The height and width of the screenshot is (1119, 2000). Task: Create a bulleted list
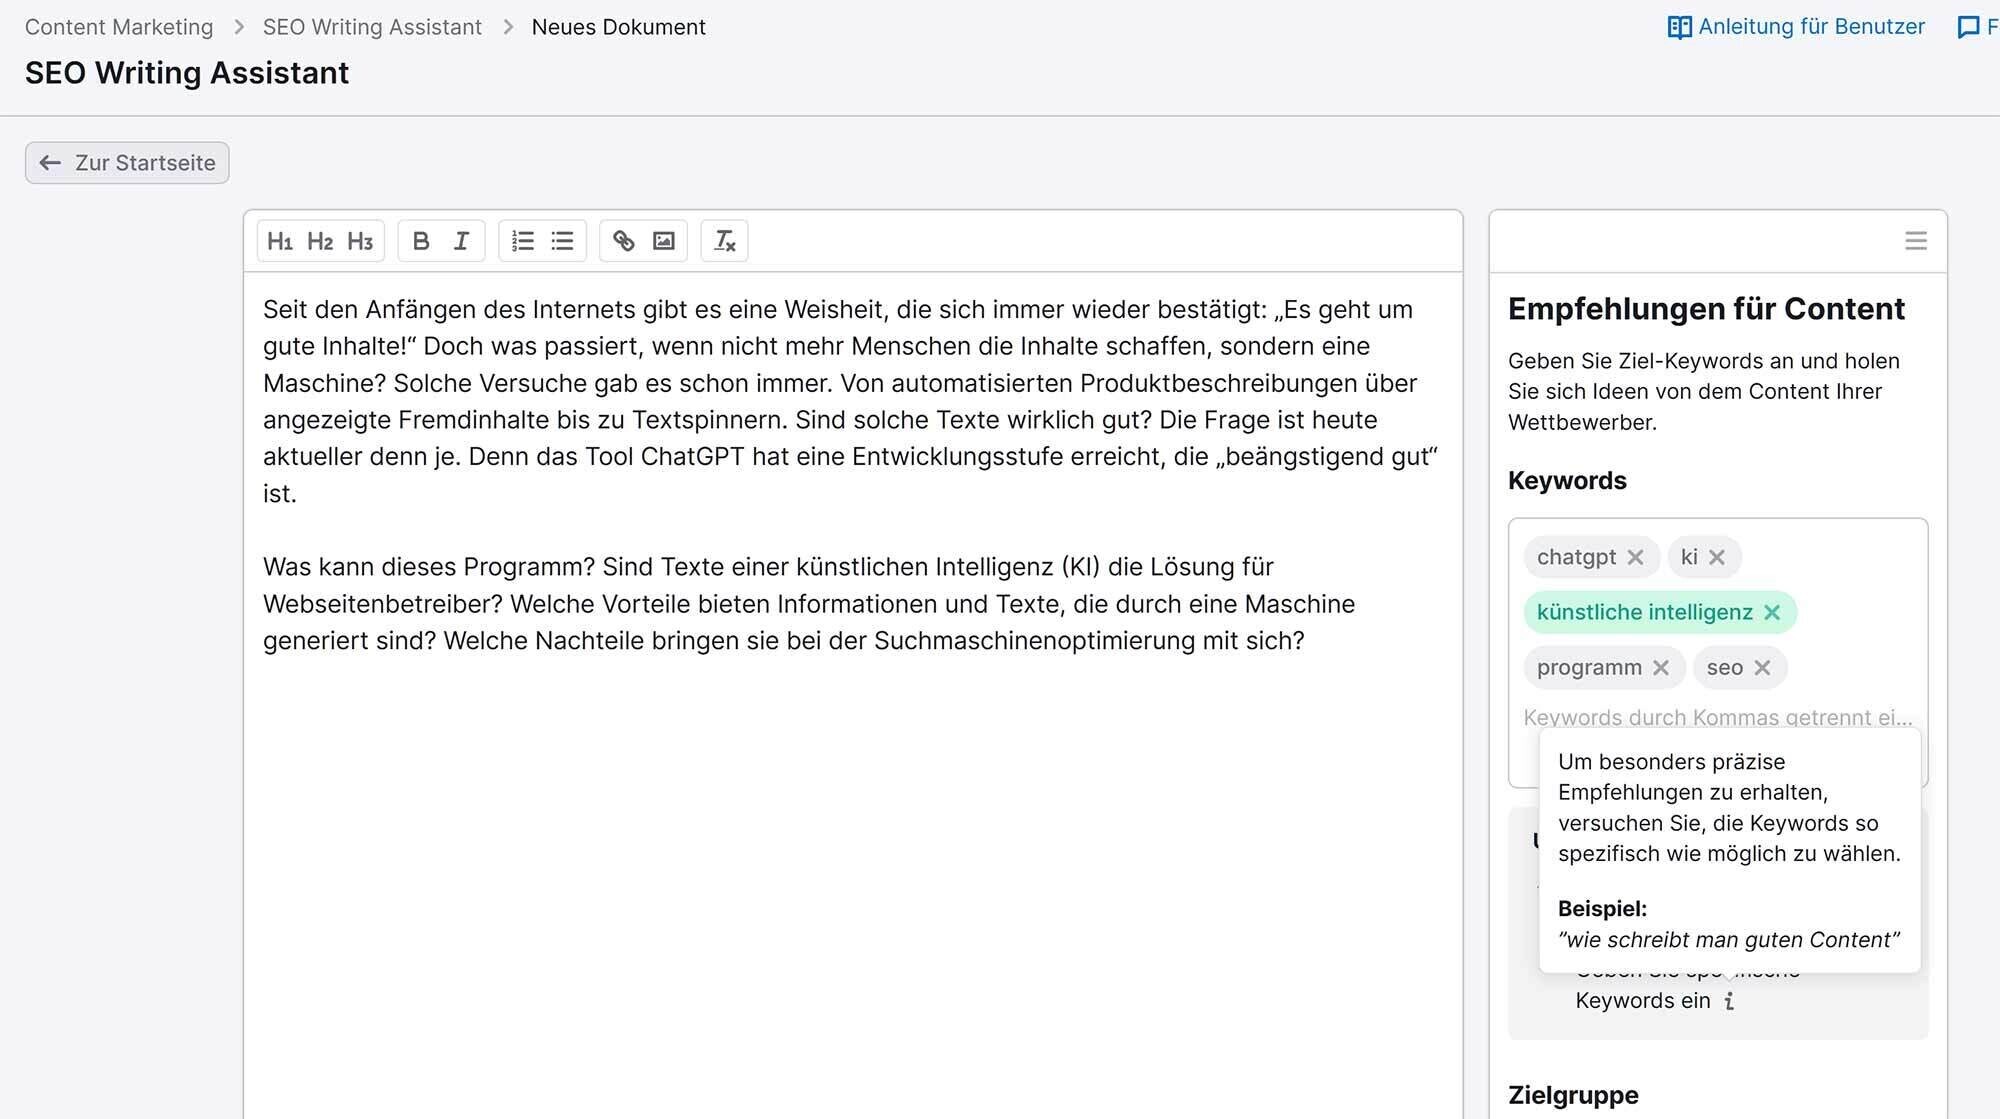tap(561, 240)
